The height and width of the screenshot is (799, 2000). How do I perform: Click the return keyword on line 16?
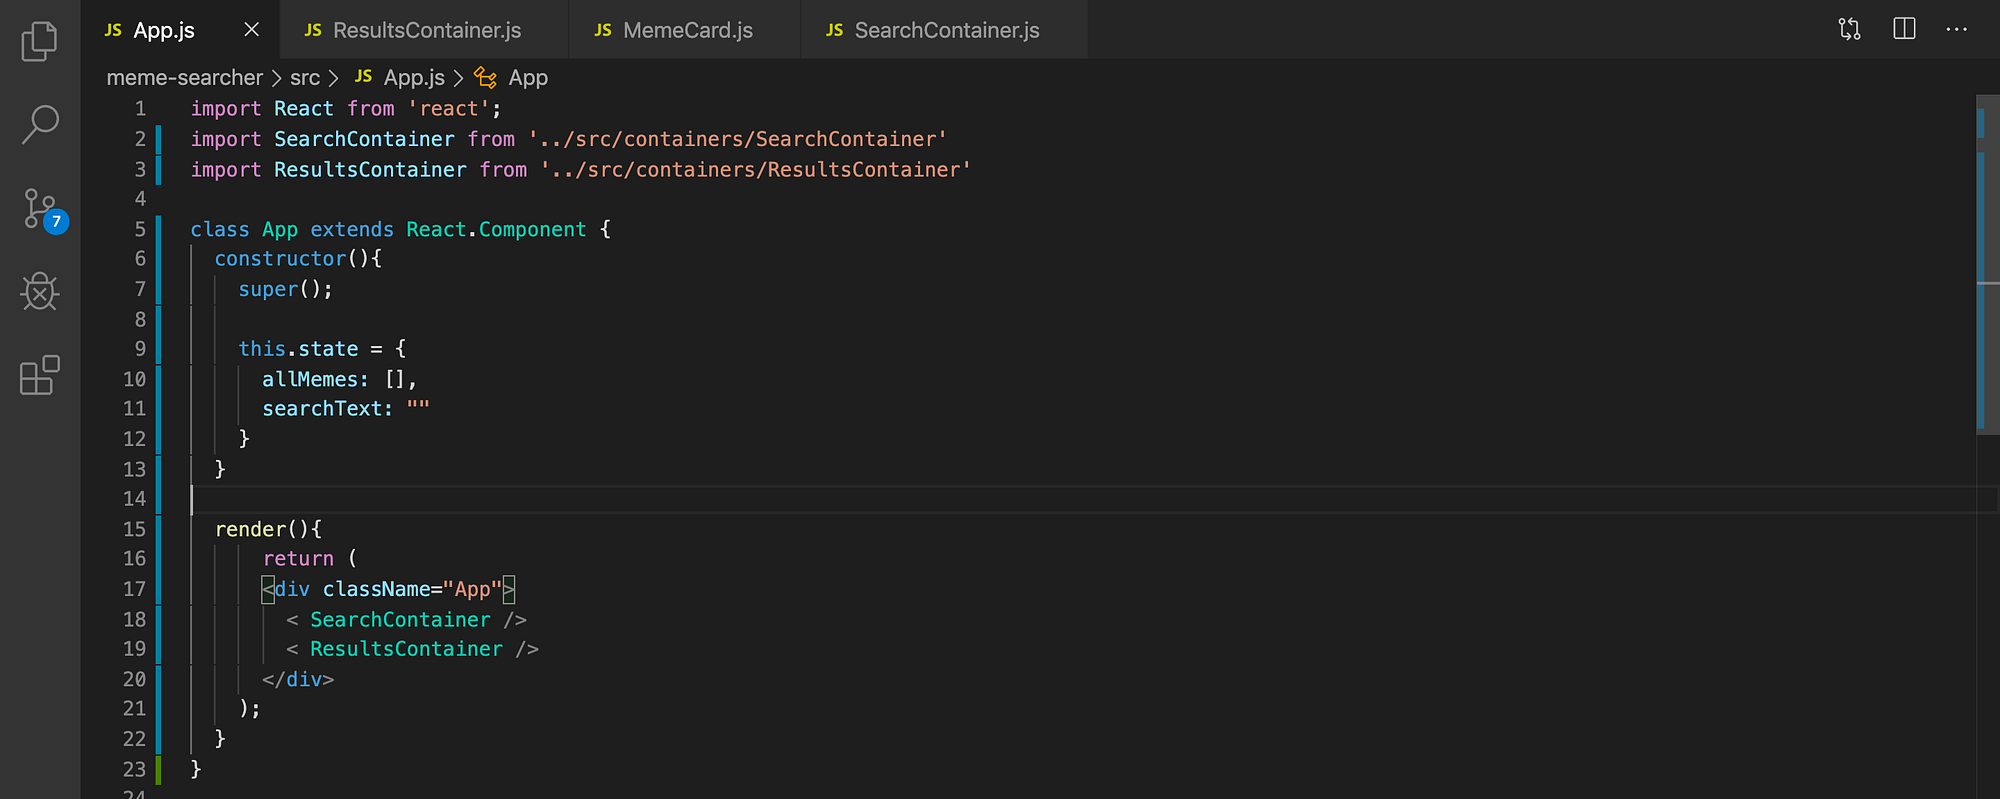pyautogui.click(x=298, y=558)
